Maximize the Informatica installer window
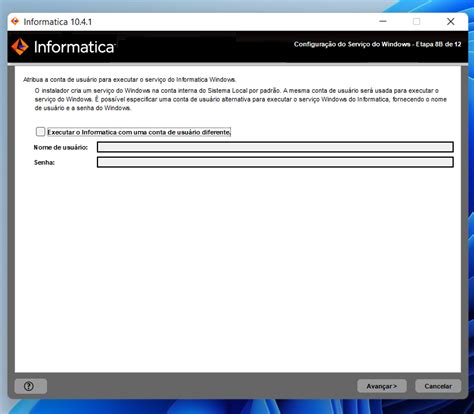 tap(416, 22)
